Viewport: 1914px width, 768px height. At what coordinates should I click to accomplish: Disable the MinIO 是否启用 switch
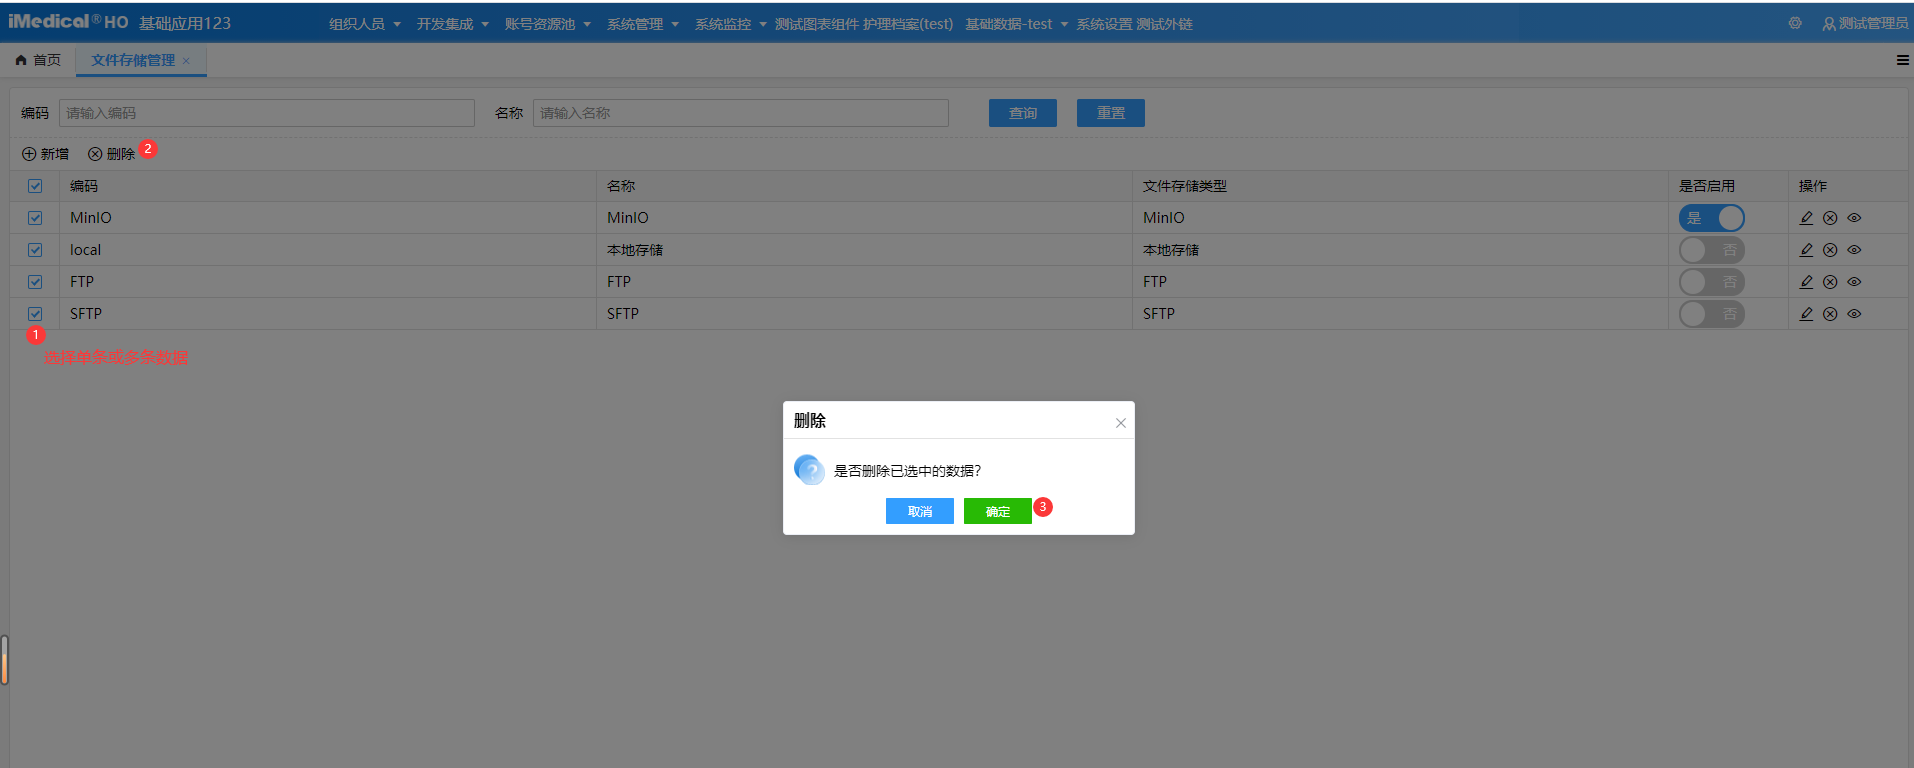click(1711, 218)
